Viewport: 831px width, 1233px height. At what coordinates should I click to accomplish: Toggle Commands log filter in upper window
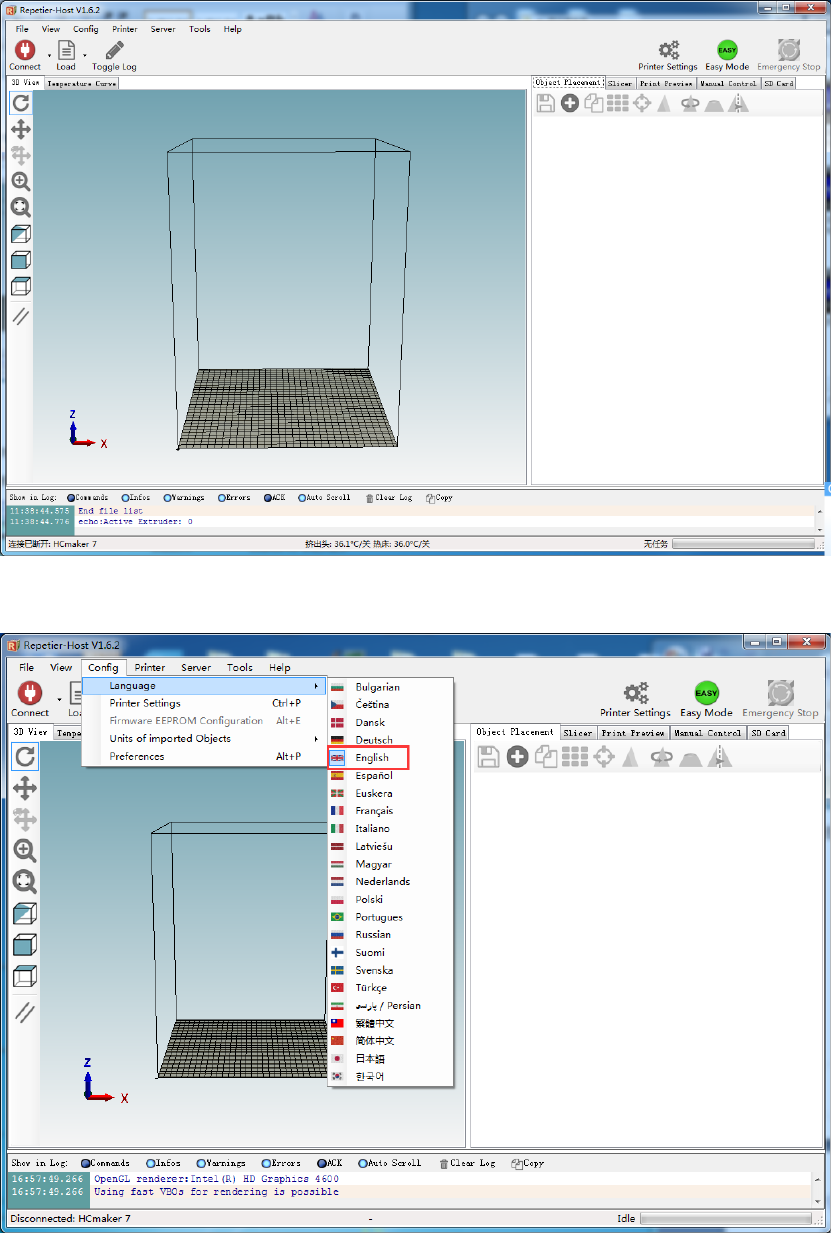coord(87,497)
